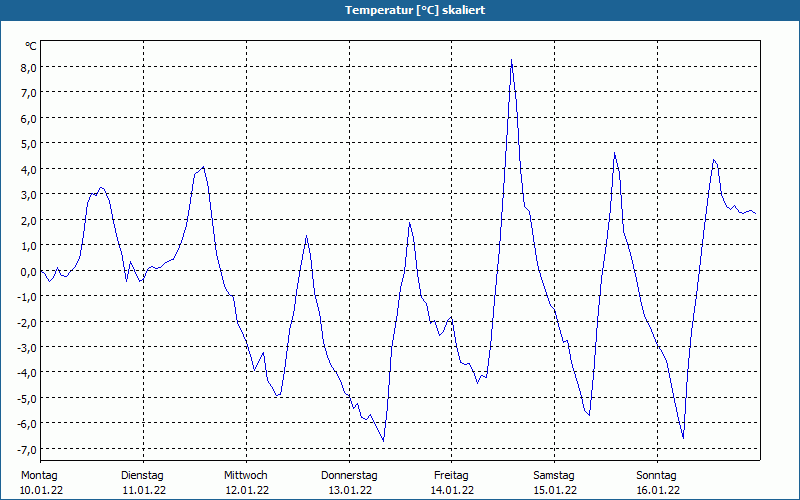Select the -1,0 y-axis label

click(27, 297)
